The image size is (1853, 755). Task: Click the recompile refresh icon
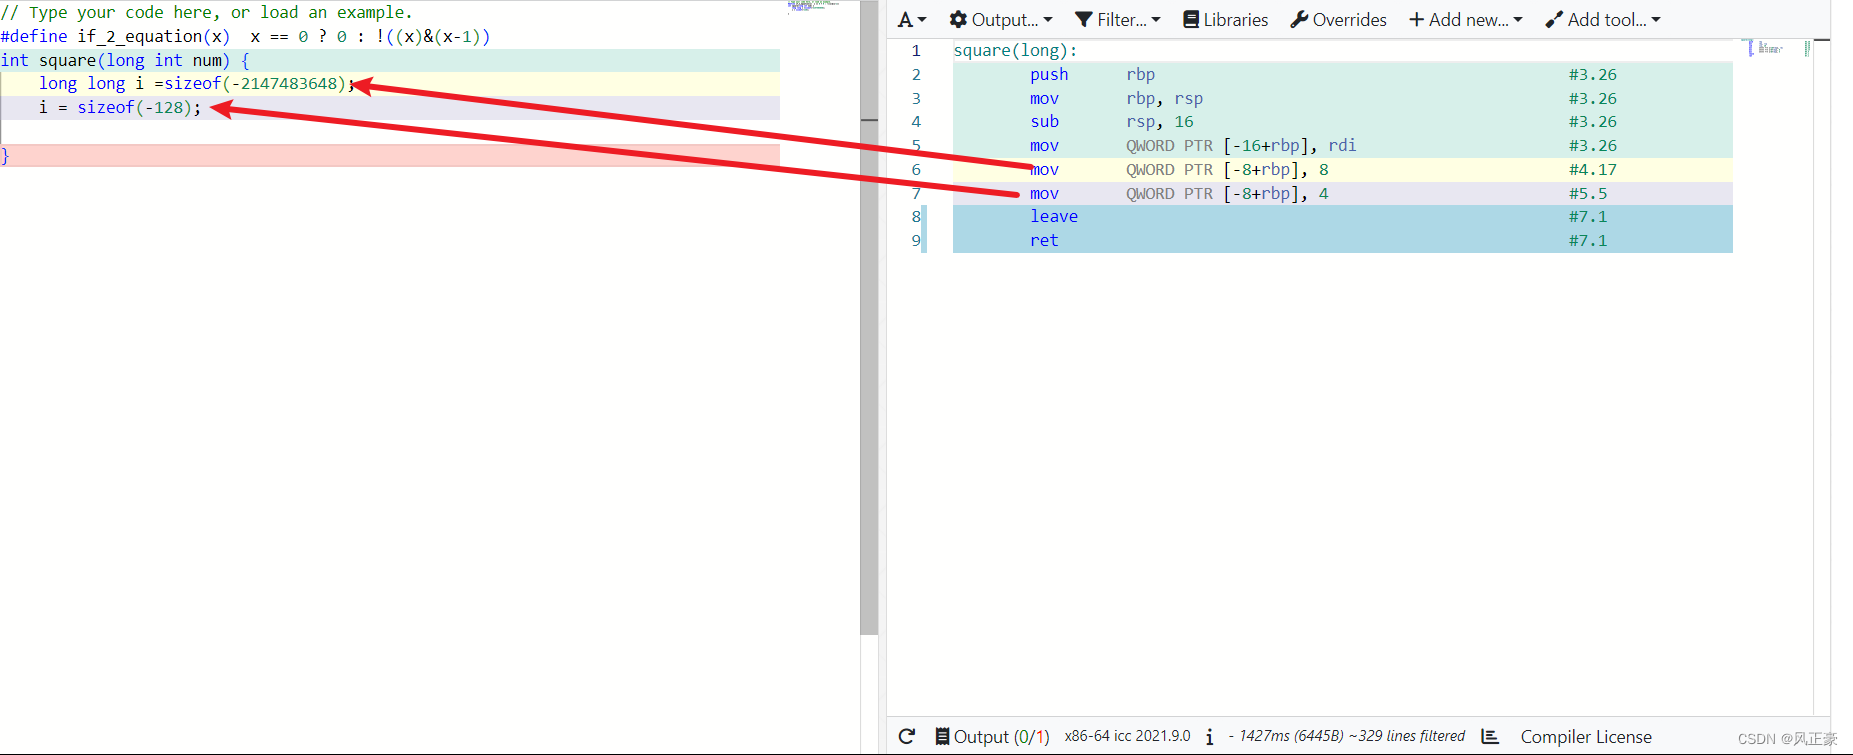pyautogui.click(x=907, y=737)
